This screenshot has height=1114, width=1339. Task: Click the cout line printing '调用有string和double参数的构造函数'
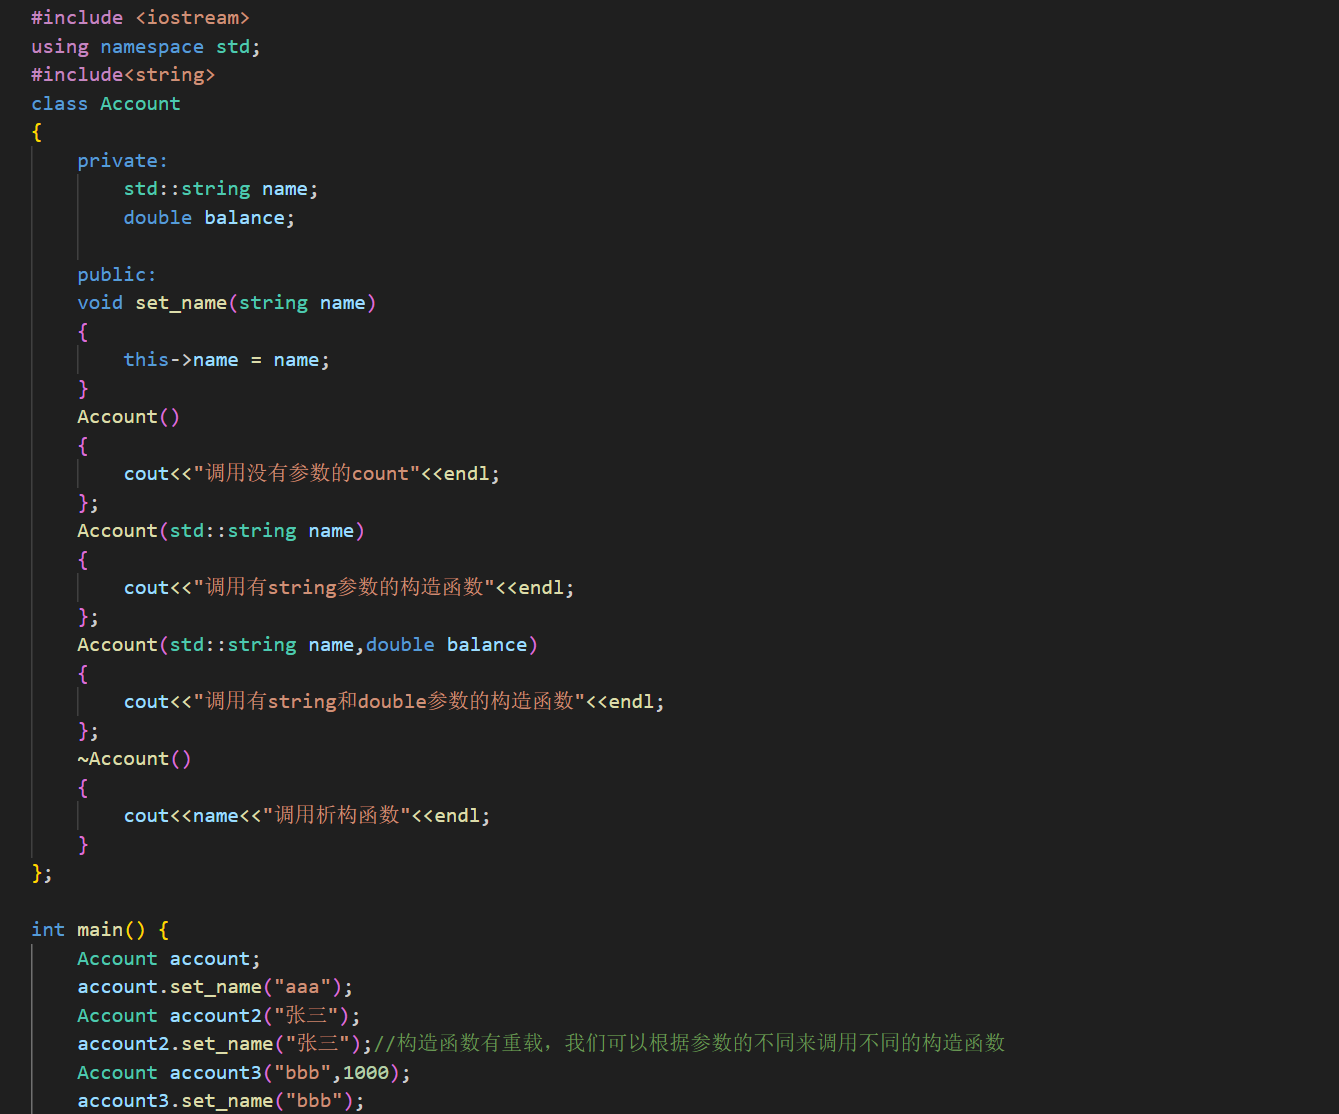(x=394, y=702)
